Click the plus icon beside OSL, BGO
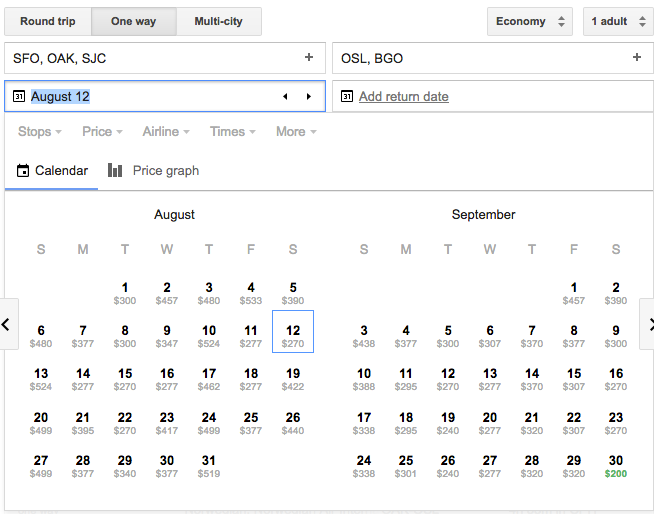This screenshot has width=654, height=514. point(637,58)
